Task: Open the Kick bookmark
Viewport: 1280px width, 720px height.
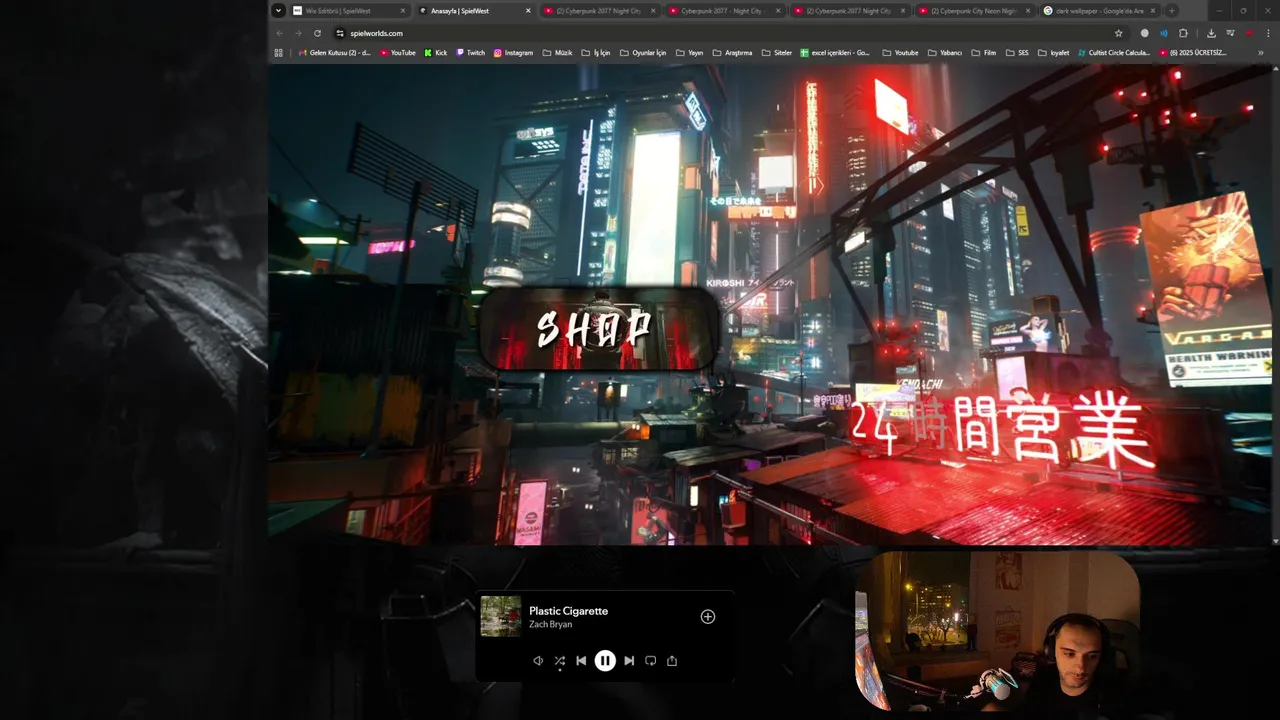Action: tap(436, 53)
